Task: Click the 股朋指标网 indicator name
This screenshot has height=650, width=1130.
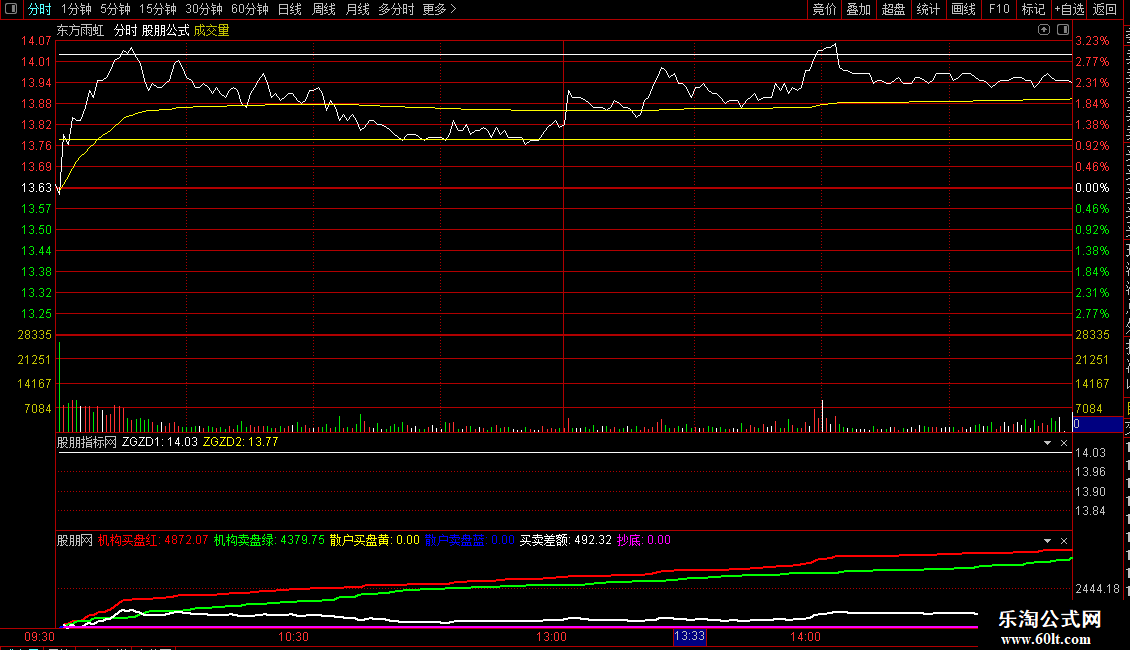Action: [x=86, y=442]
